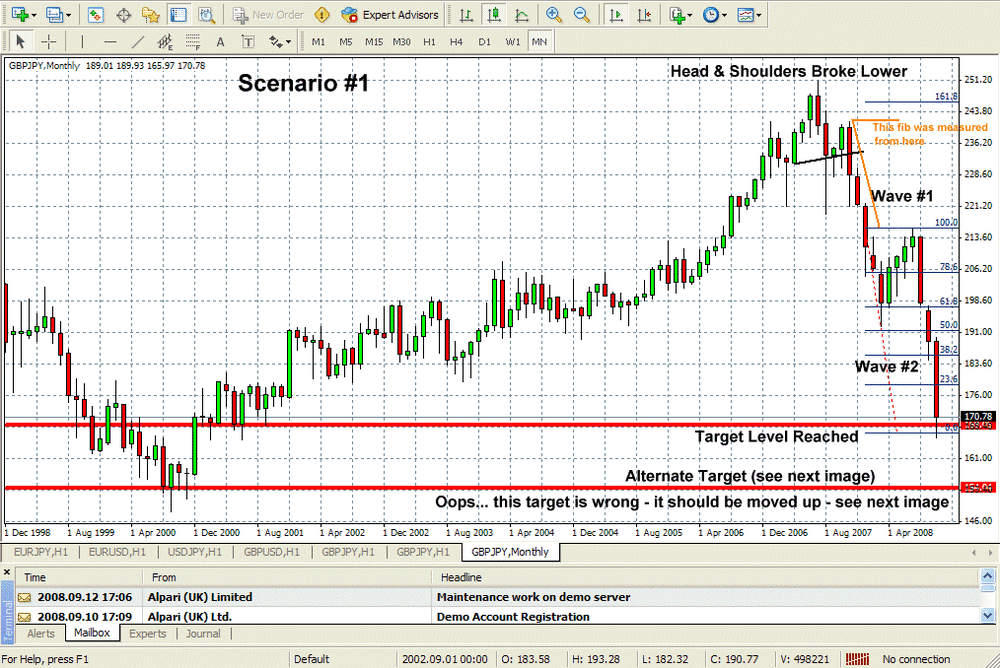Open 'Demo Account Registration' message

point(497,617)
